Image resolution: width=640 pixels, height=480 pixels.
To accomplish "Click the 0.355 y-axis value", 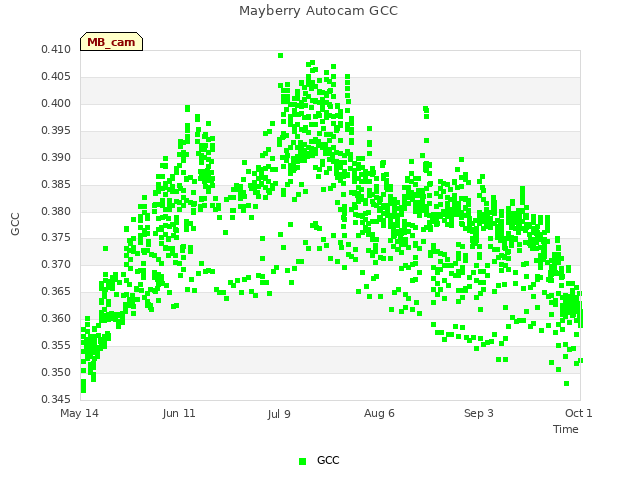I will click(56, 345).
